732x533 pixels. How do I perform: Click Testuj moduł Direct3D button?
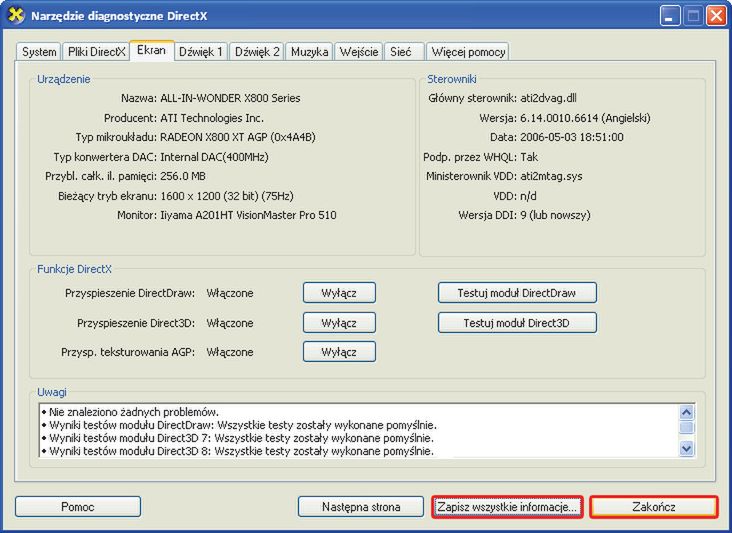517,323
